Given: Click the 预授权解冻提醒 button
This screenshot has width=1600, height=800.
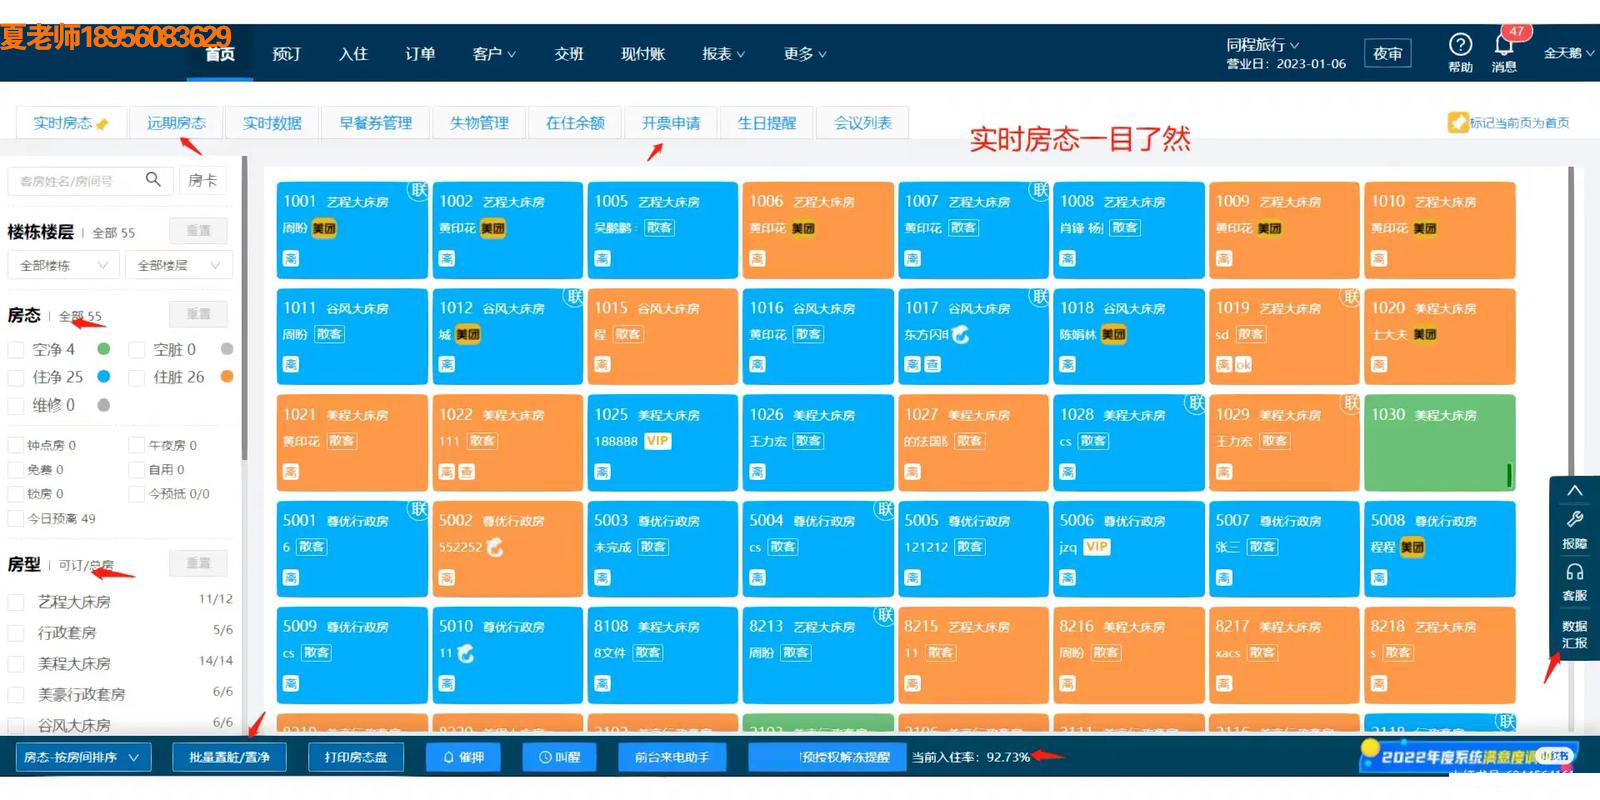Looking at the screenshot, I should 829,757.
